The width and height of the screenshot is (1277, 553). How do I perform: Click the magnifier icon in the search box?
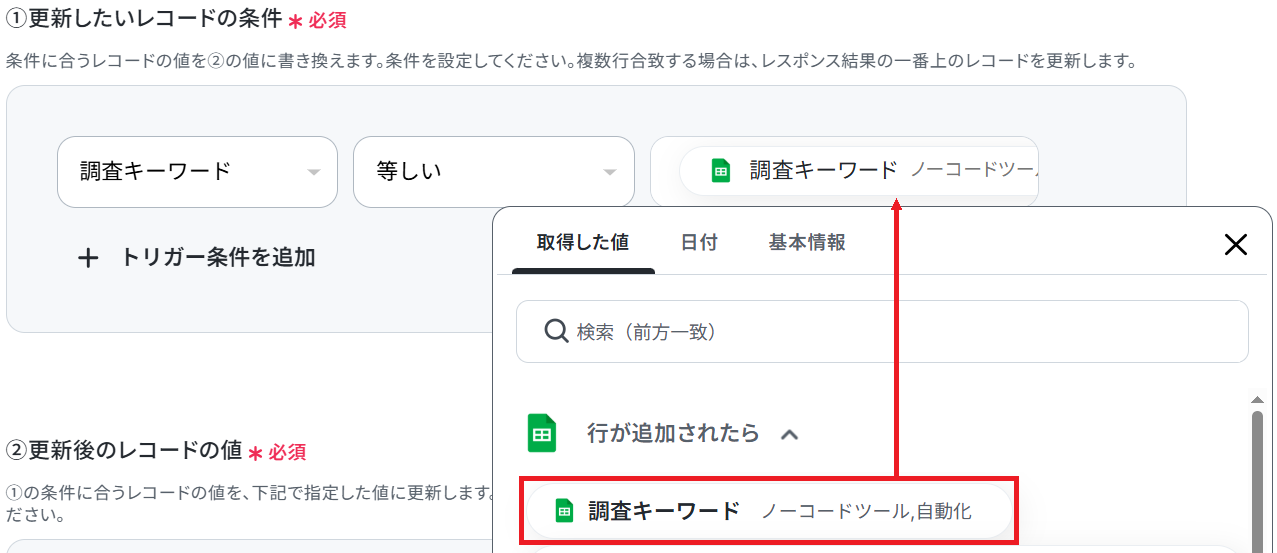pos(556,331)
